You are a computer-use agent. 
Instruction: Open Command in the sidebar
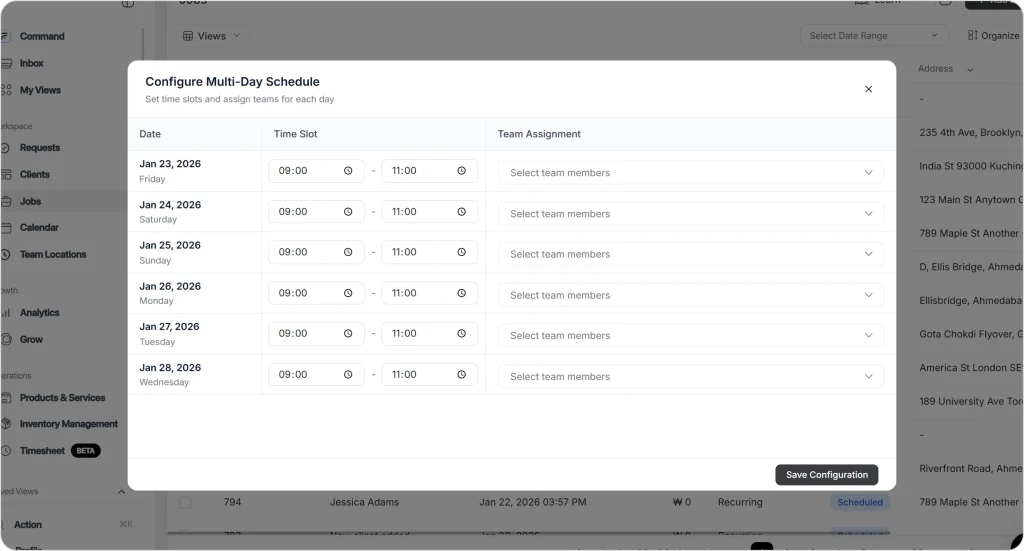pos(42,37)
